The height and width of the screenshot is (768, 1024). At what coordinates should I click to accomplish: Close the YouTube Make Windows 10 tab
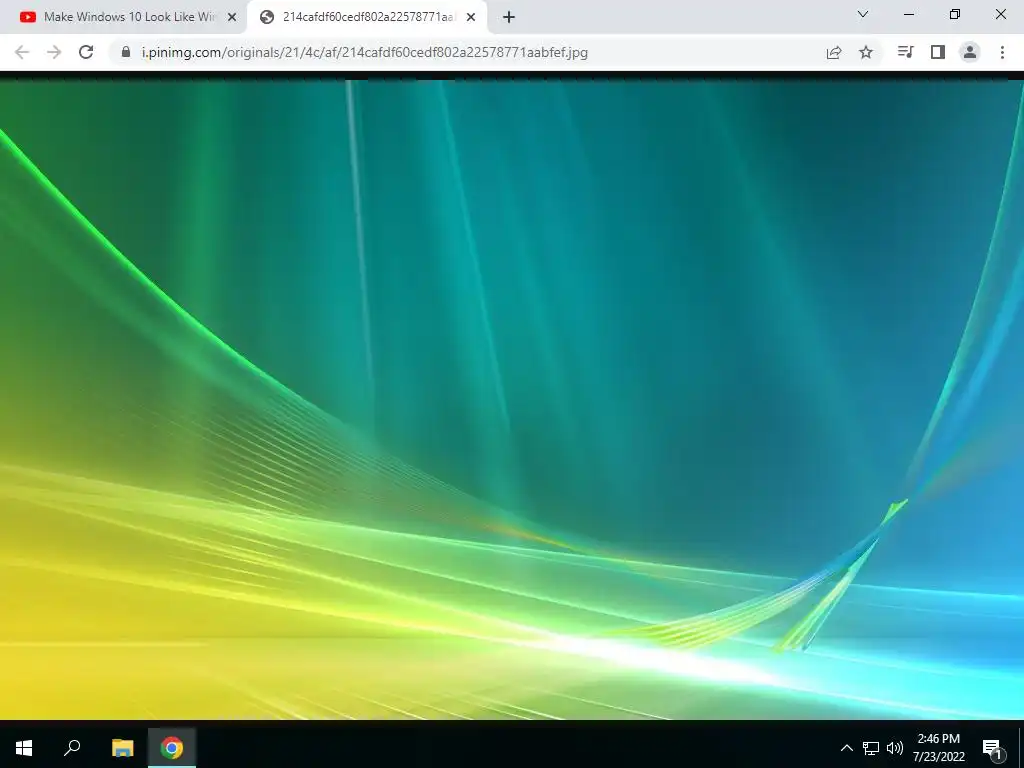tap(232, 18)
